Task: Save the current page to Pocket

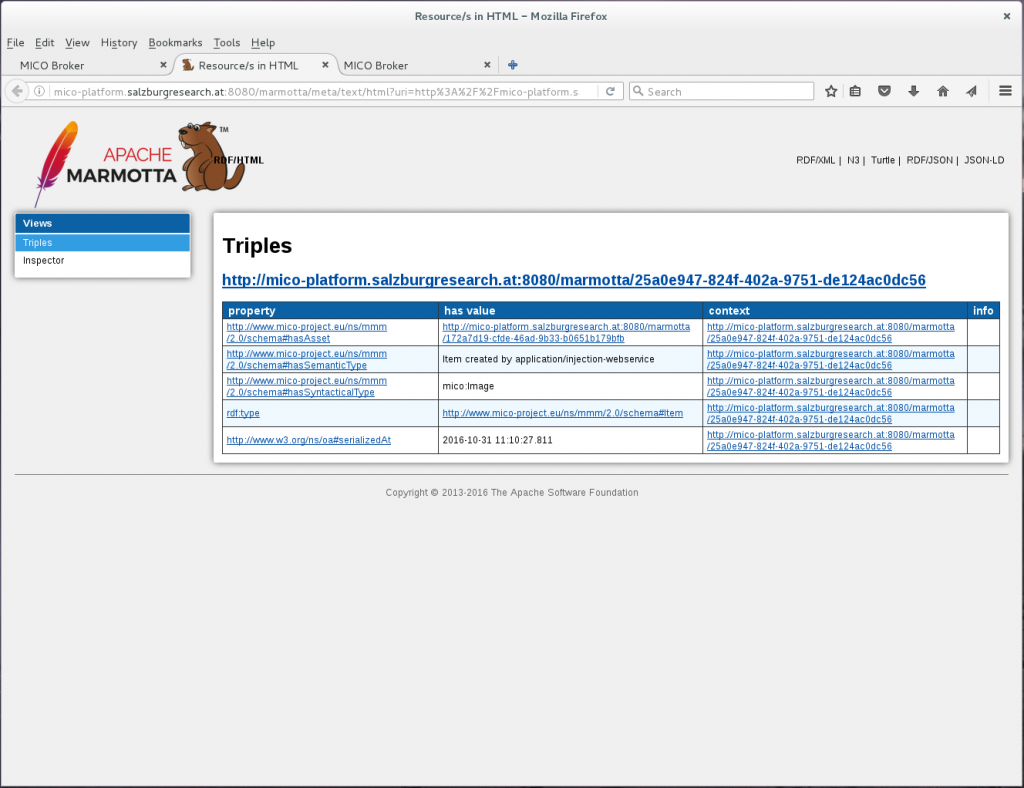Action: point(884,90)
